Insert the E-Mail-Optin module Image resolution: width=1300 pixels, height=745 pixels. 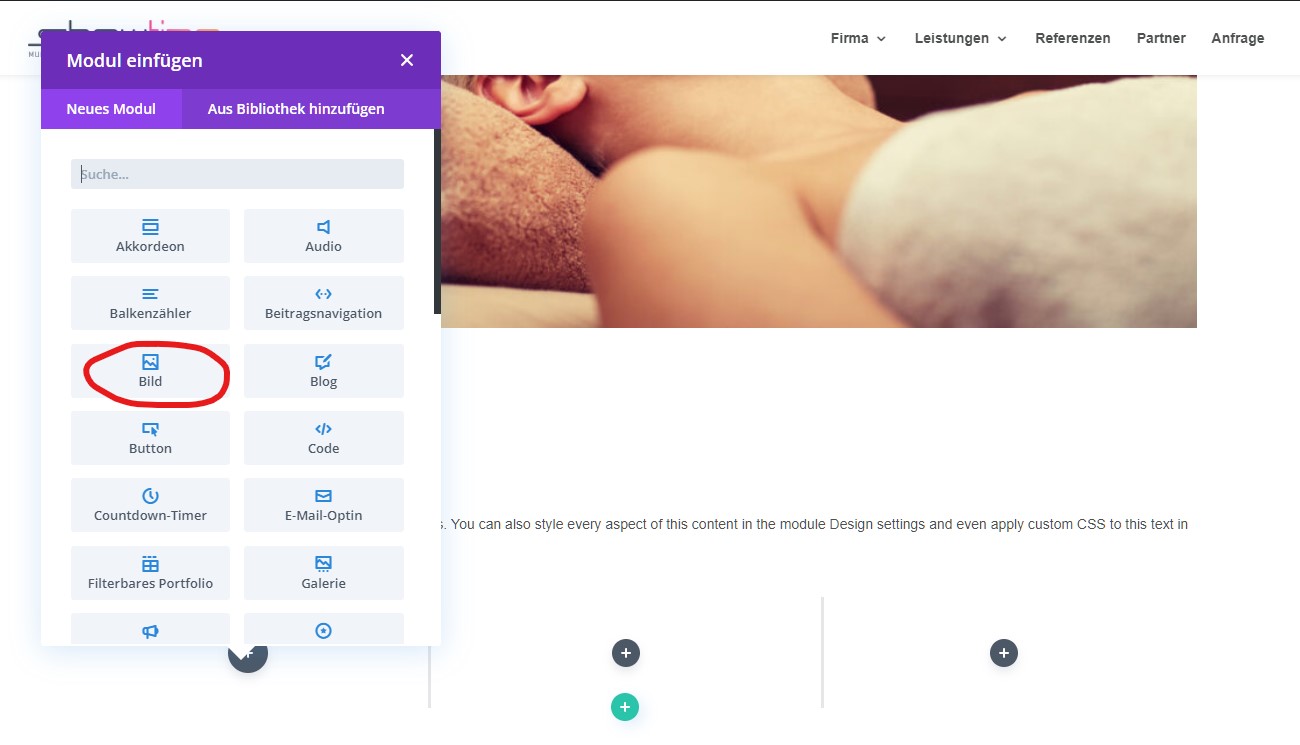[323, 505]
